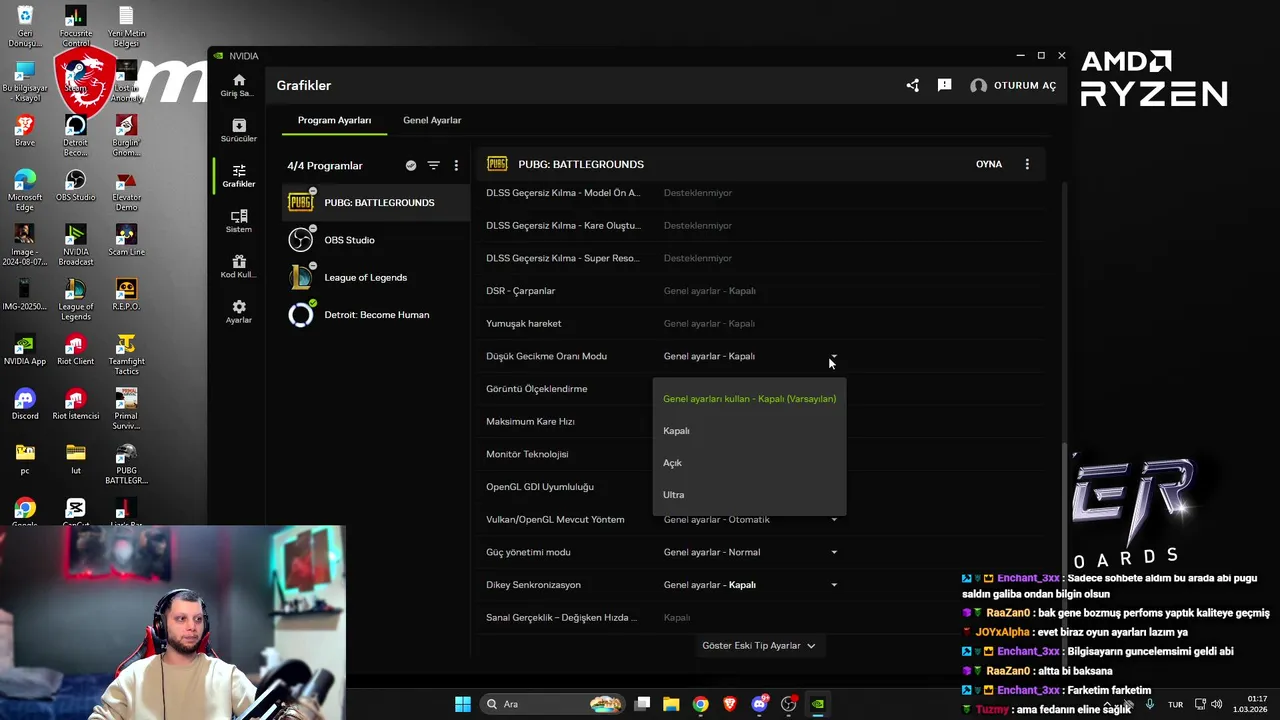This screenshot has width=1280, height=720.
Task: Select OBS Studio in program list
Action: 376,240
